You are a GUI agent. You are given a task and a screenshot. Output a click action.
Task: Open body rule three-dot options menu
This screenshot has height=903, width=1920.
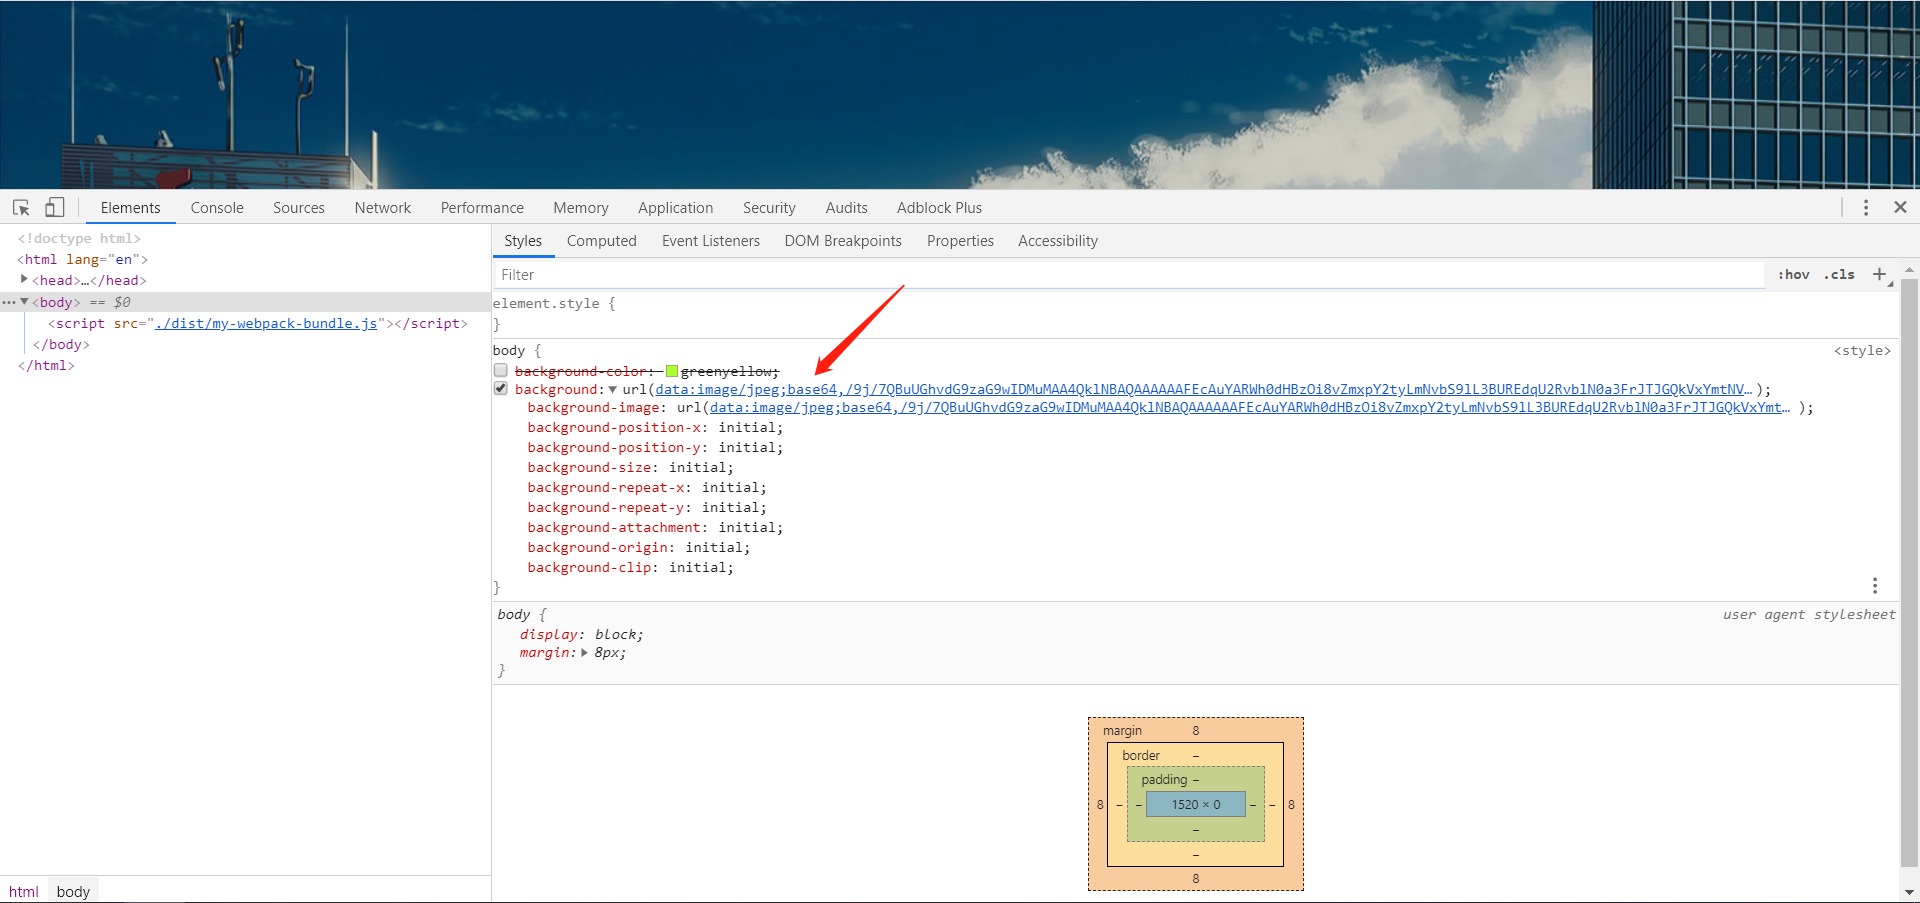pos(1874,586)
